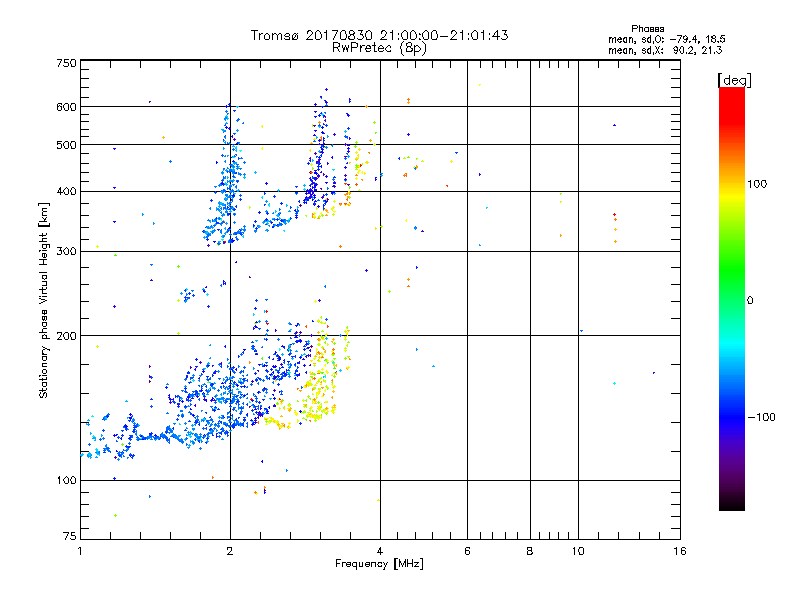Viewport: 800px width, 600px height.
Task: Click the plot title 'Tromsø 20170830 21:00:00-21:01:43'
Action: [x=380, y=35]
